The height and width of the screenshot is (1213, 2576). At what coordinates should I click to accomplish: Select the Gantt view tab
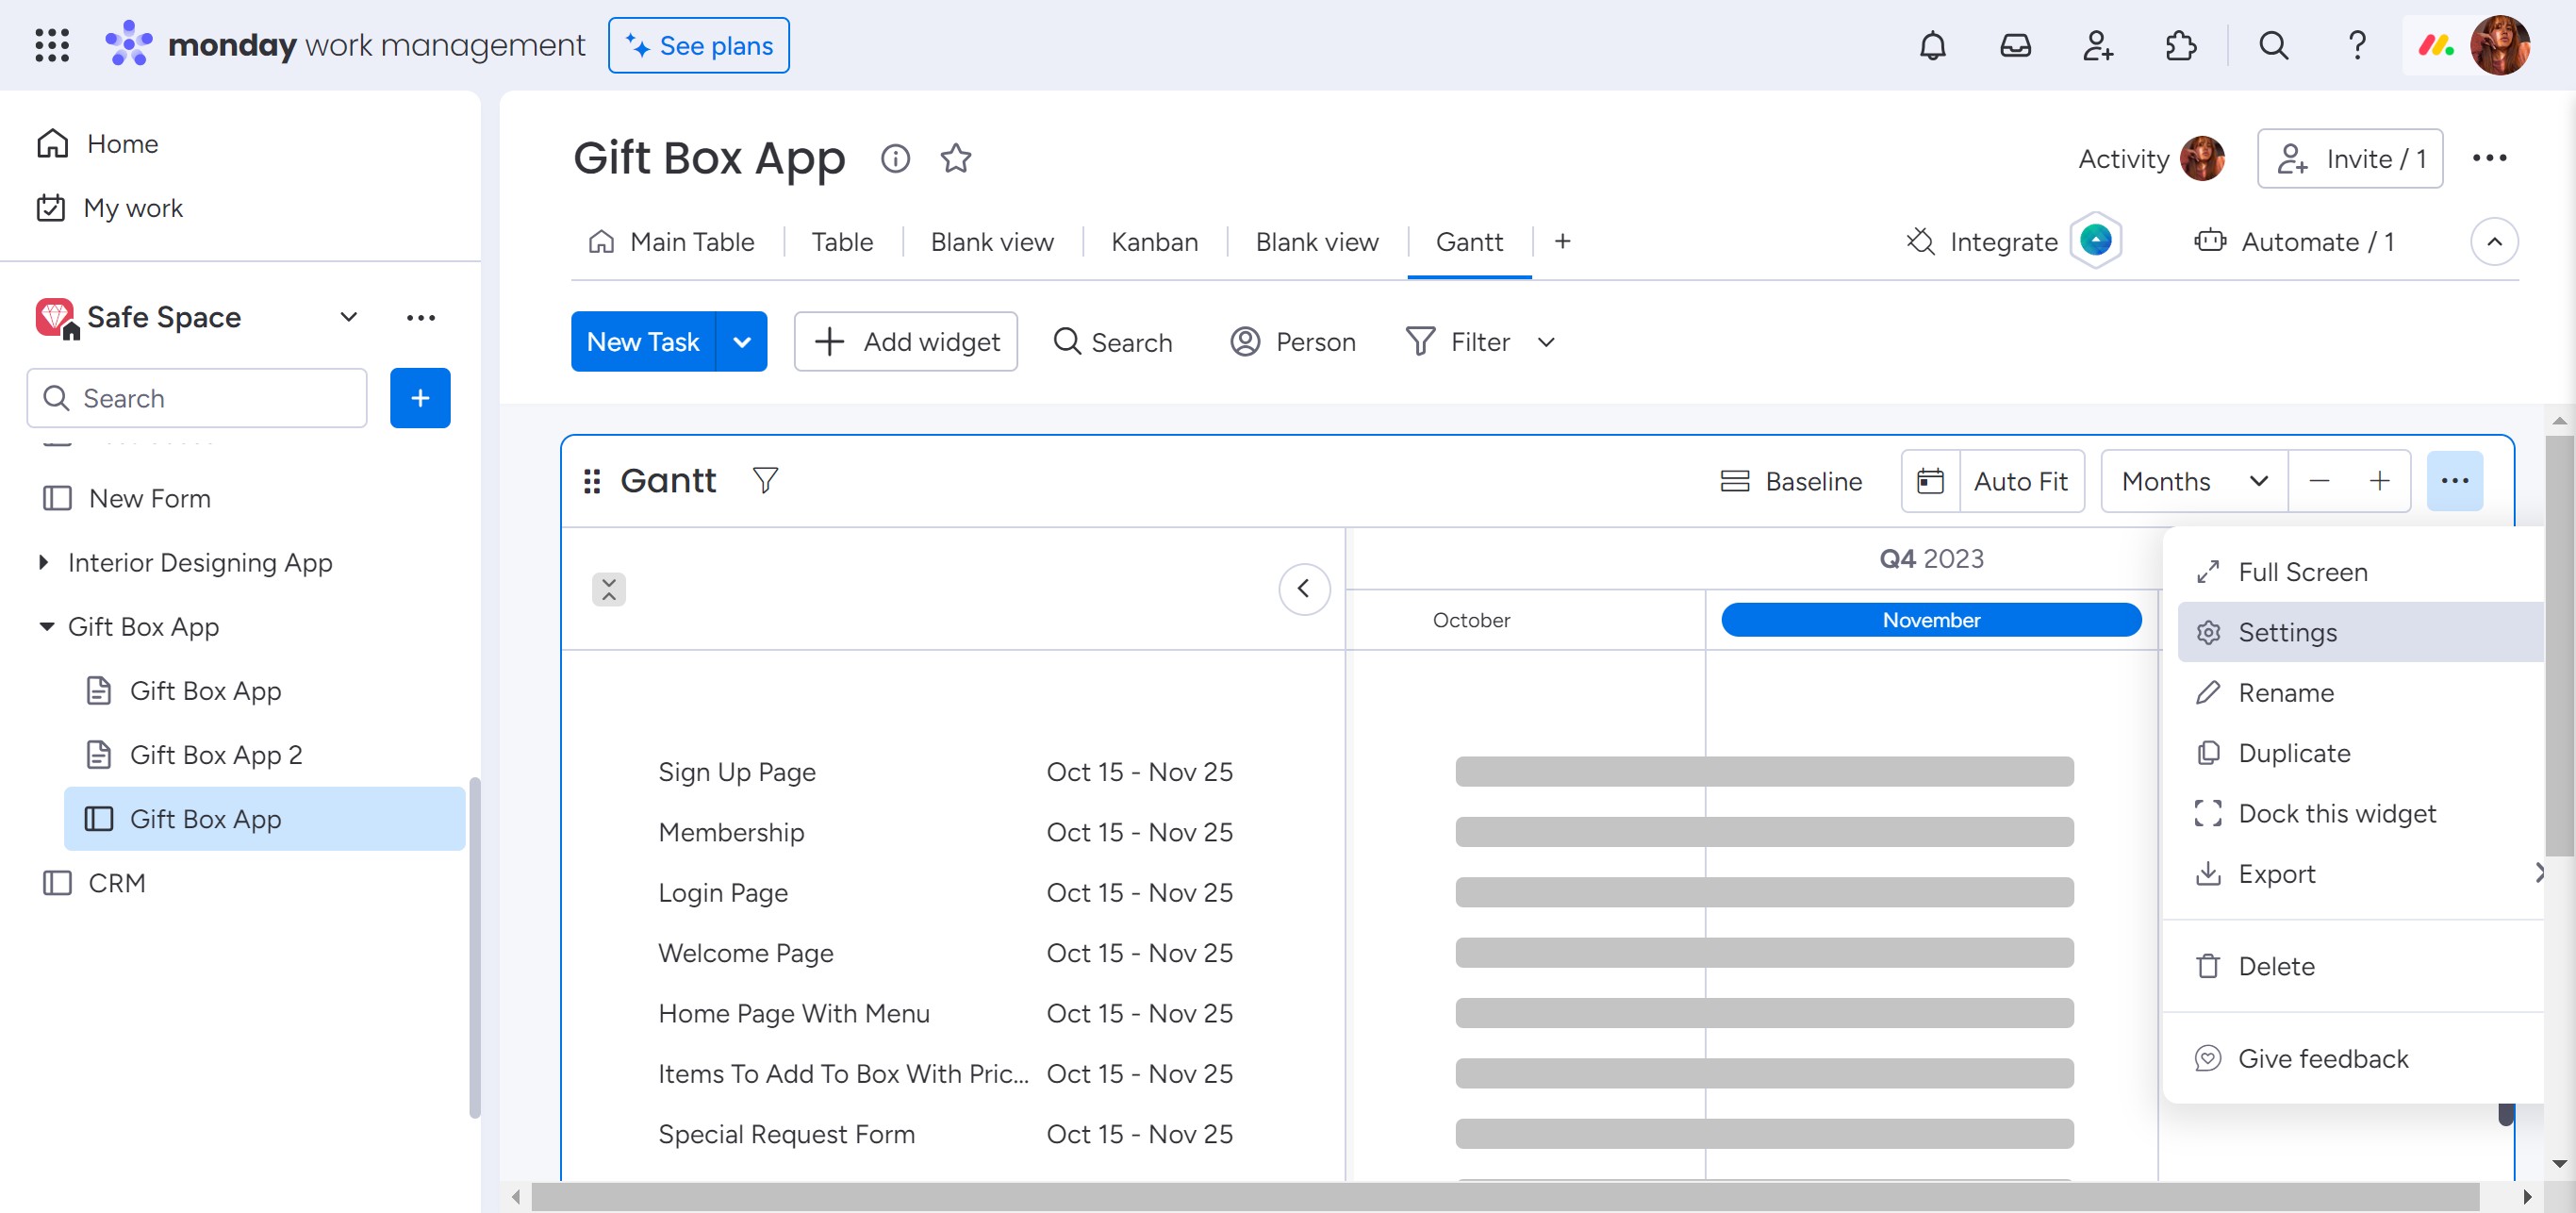point(1469,242)
